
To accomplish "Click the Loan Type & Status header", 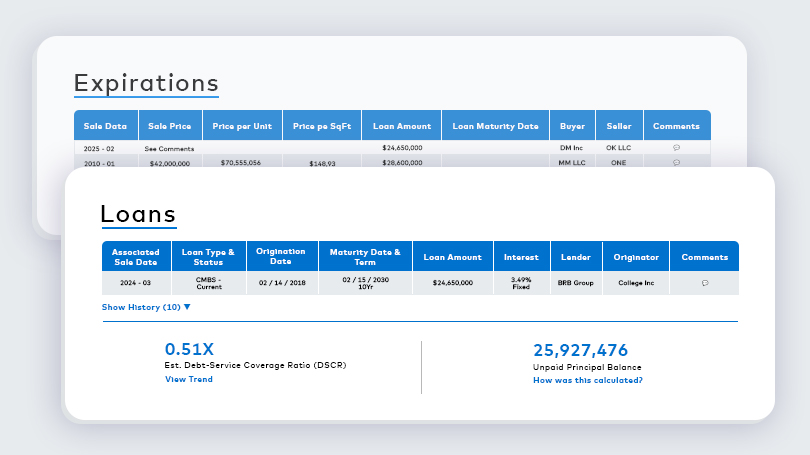I will (x=209, y=256).
